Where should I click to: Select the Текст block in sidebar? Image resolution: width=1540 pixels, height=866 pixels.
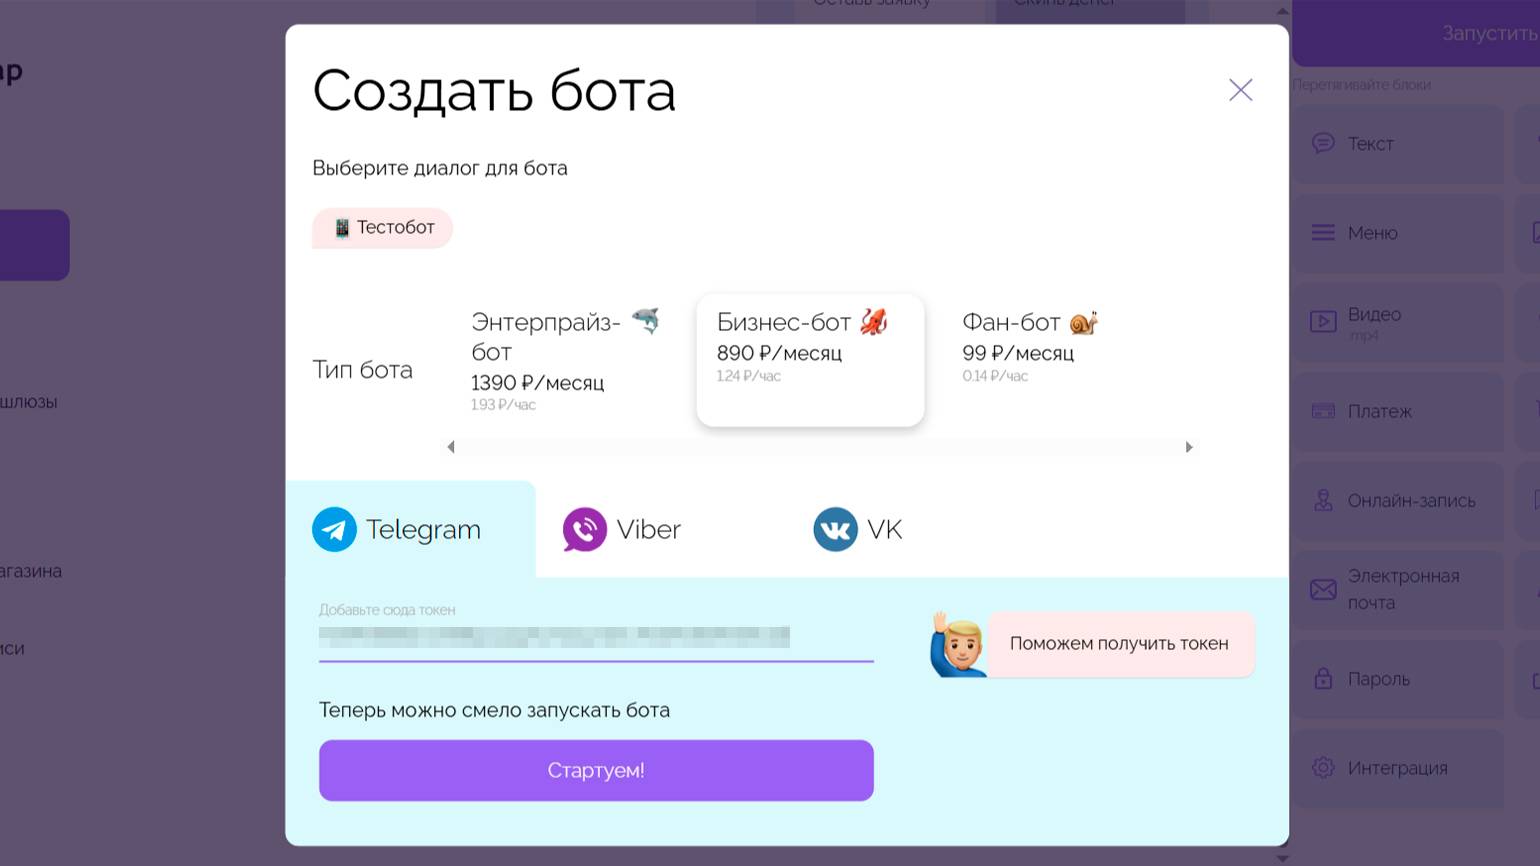tap(1398, 144)
